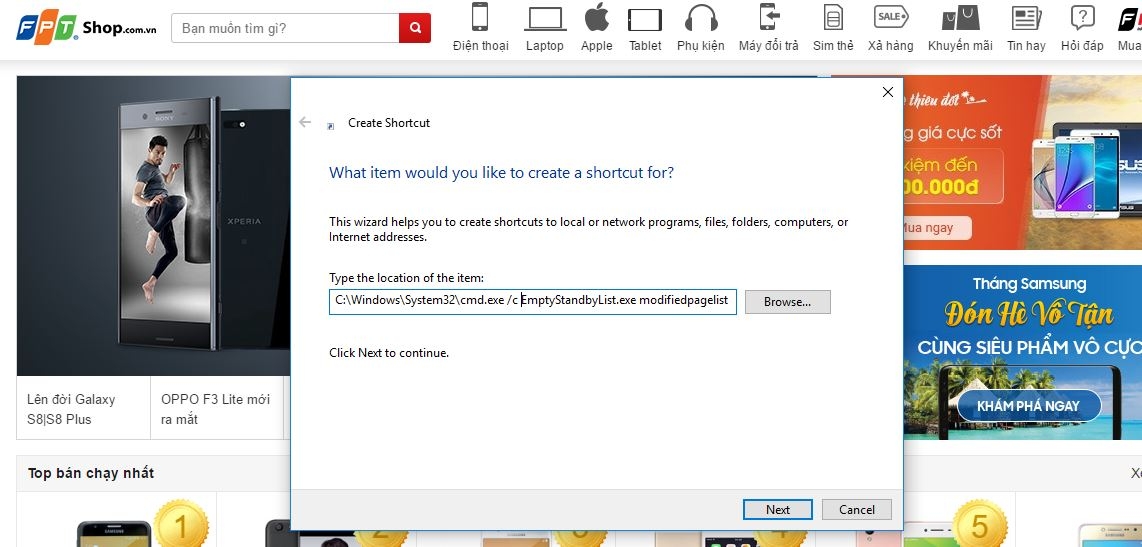Click the Mua ngay button on orange banner

click(936, 228)
